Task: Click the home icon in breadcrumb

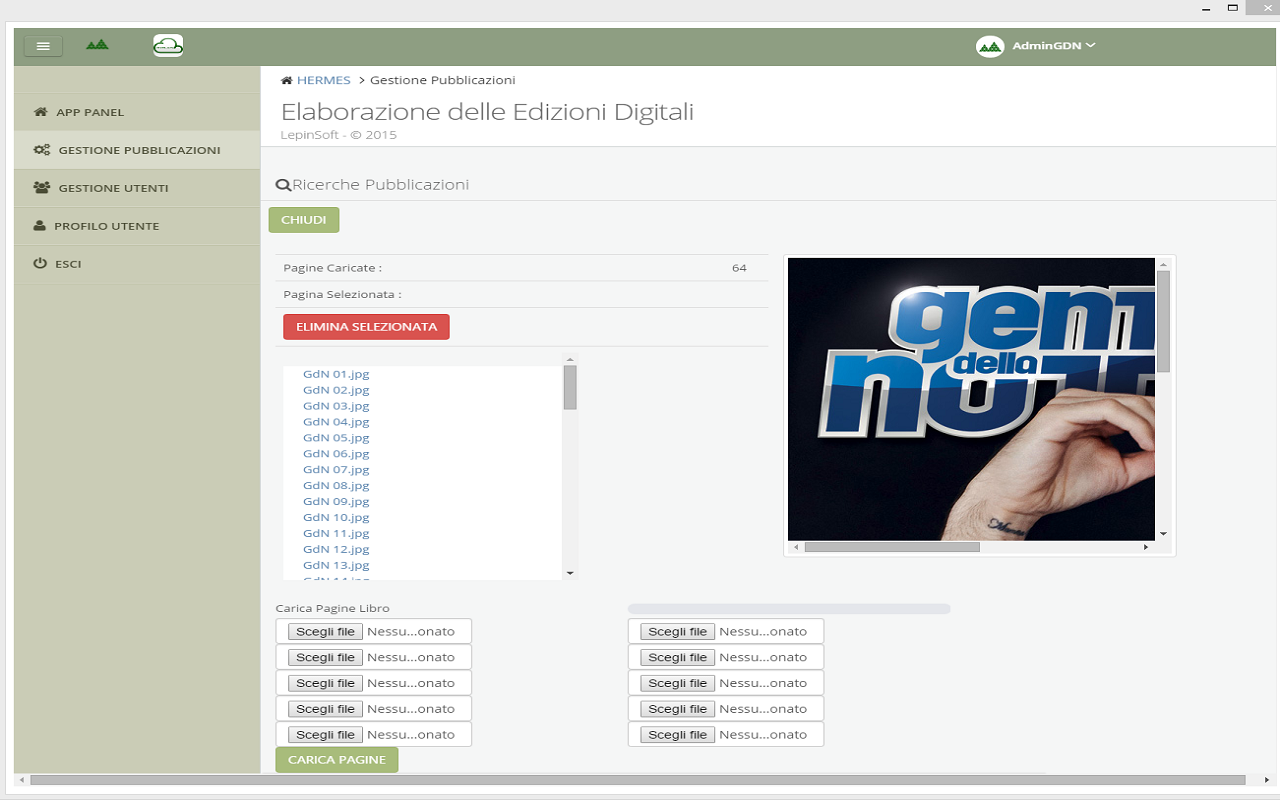Action: pos(287,80)
